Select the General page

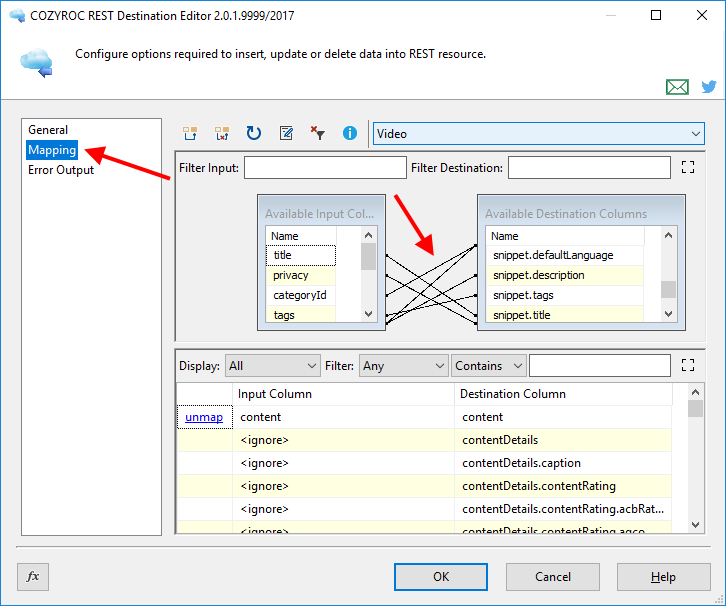(48, 130)
